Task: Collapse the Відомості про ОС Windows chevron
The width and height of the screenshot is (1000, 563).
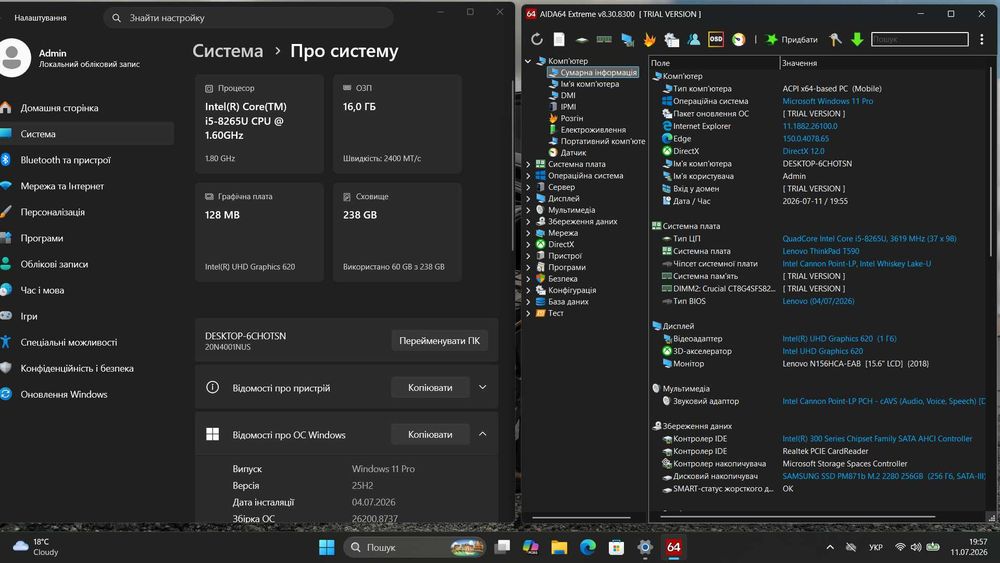Action: click(483, 434)
